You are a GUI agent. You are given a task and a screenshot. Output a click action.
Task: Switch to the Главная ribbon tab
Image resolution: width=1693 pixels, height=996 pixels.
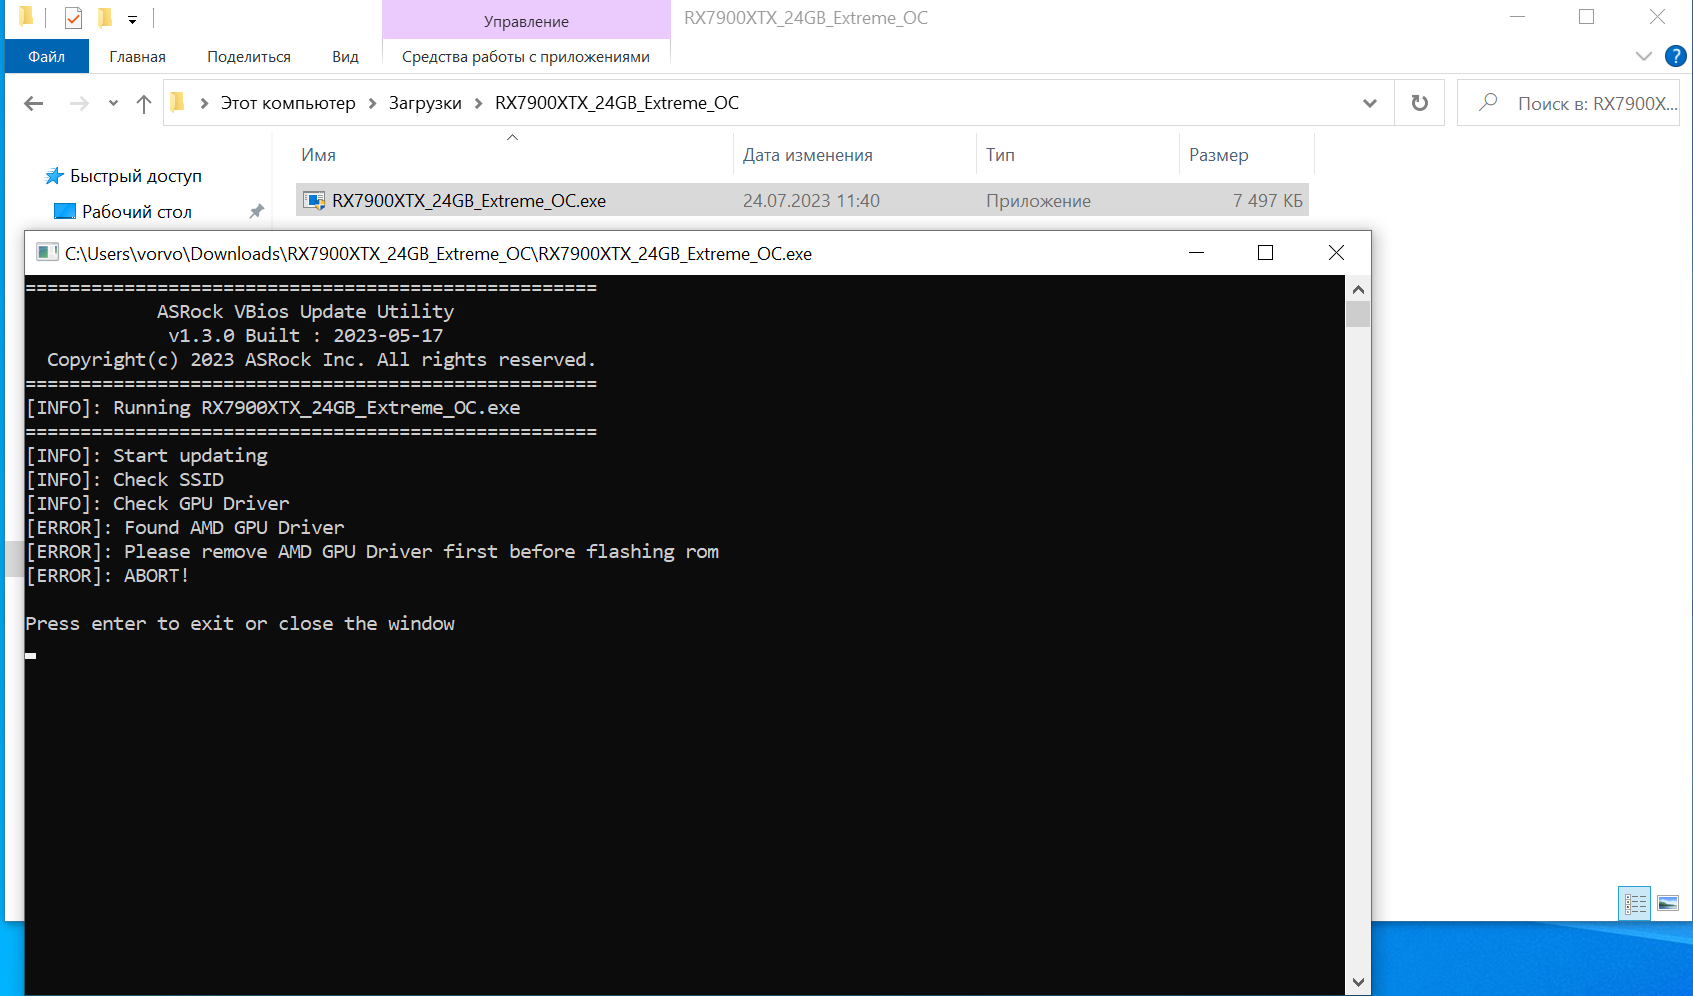pyautogui.click(x=138, y=56)
